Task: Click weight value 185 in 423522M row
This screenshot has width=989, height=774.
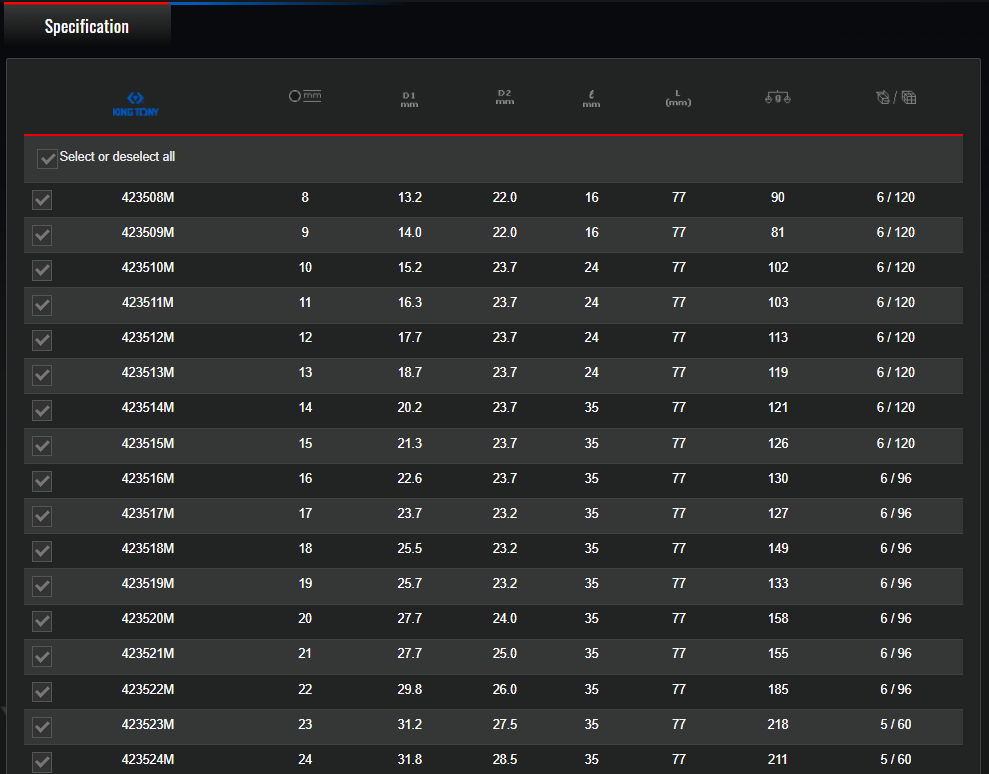Action: coord(778,689)
